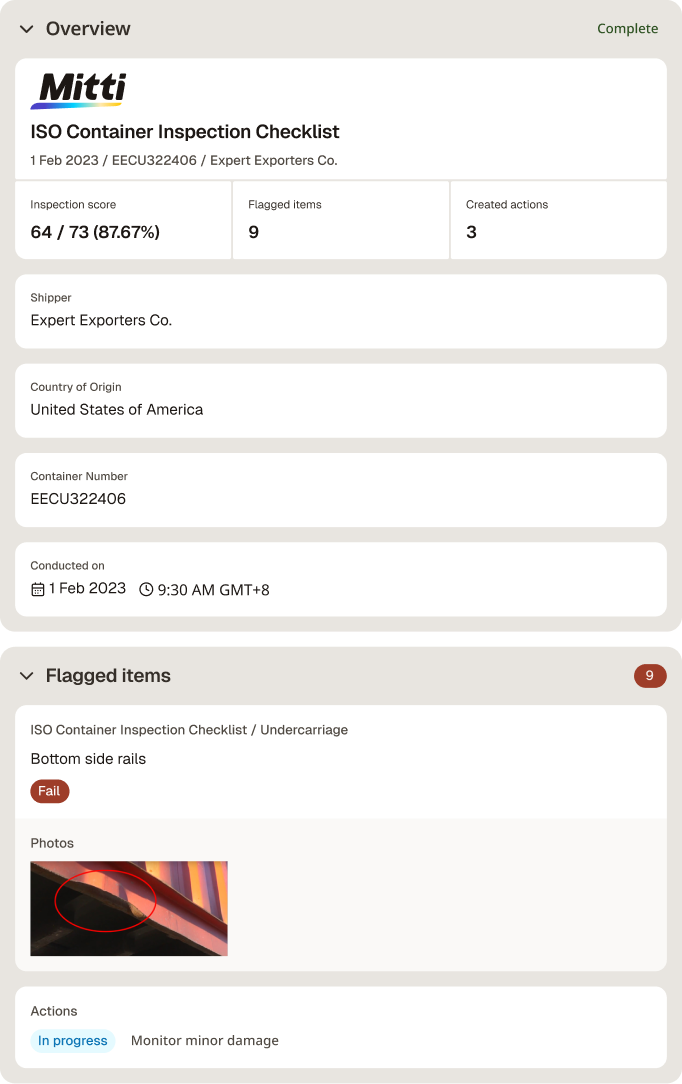Image resolution: width=682 pixels, height=1084 pixels.
Task: Open the bottom side rails photo thumbnail
Action: (129, 908)
